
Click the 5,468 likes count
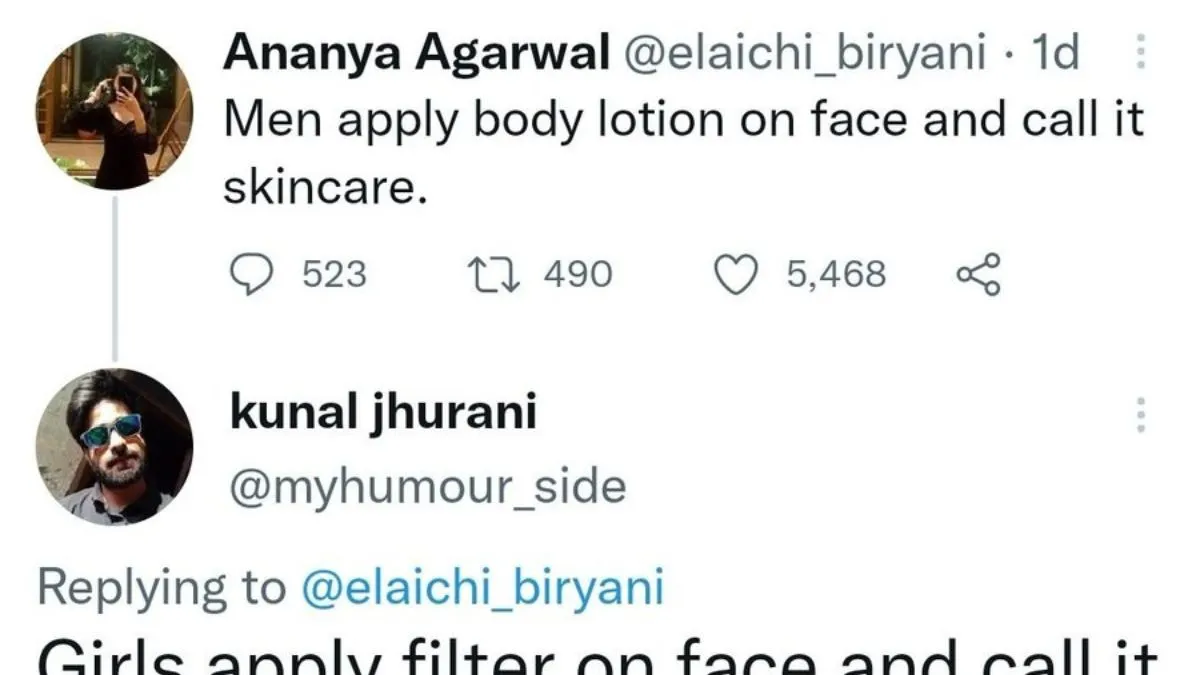point(836,275)
